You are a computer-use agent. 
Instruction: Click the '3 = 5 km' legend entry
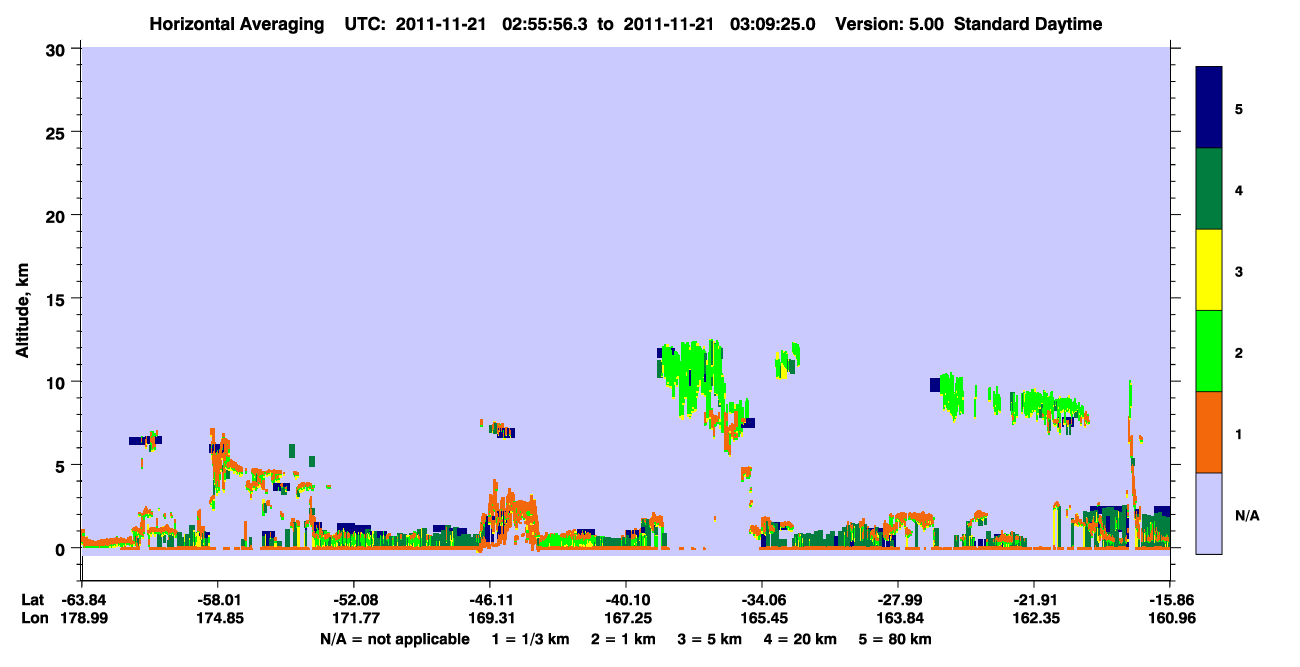(709, 639)
